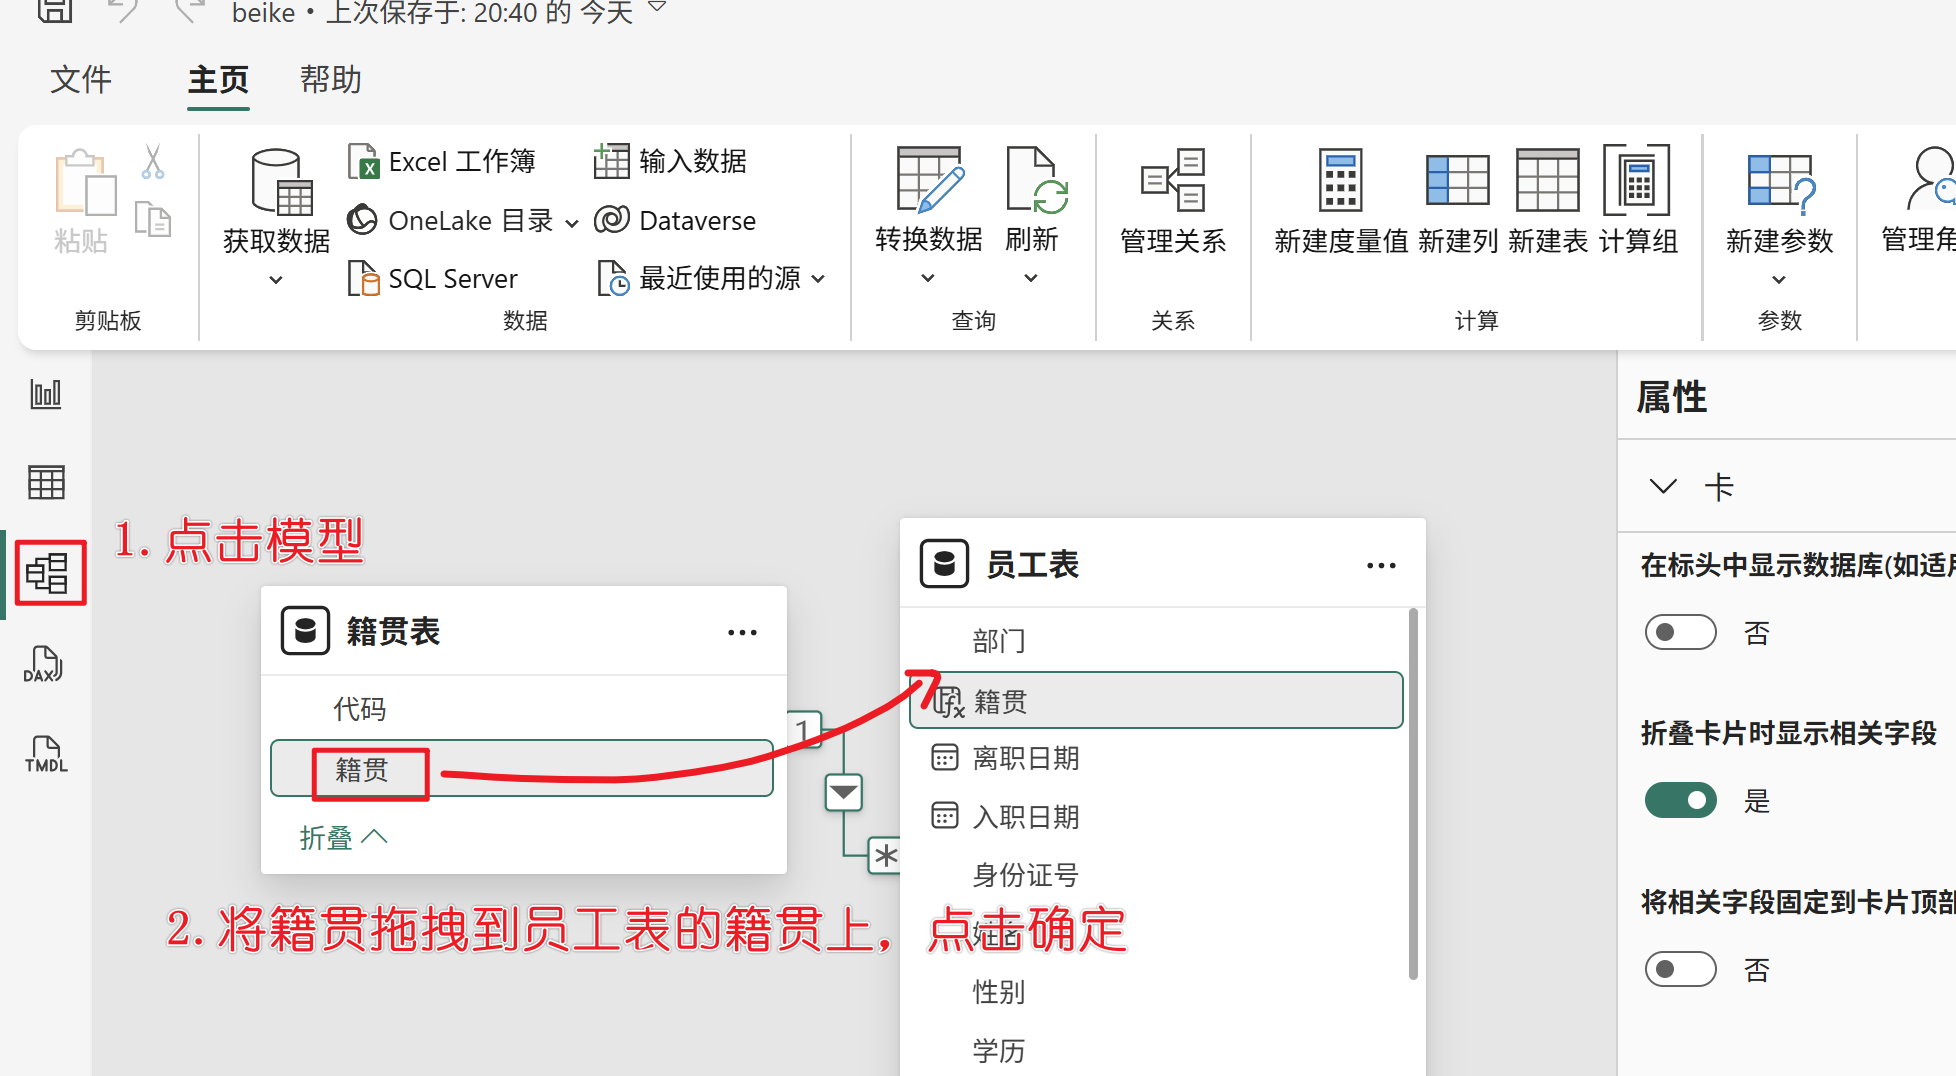Select 离职日期 field in 员工表
This screenshot has width=1956, height=1076.
tap(1025, 759)
